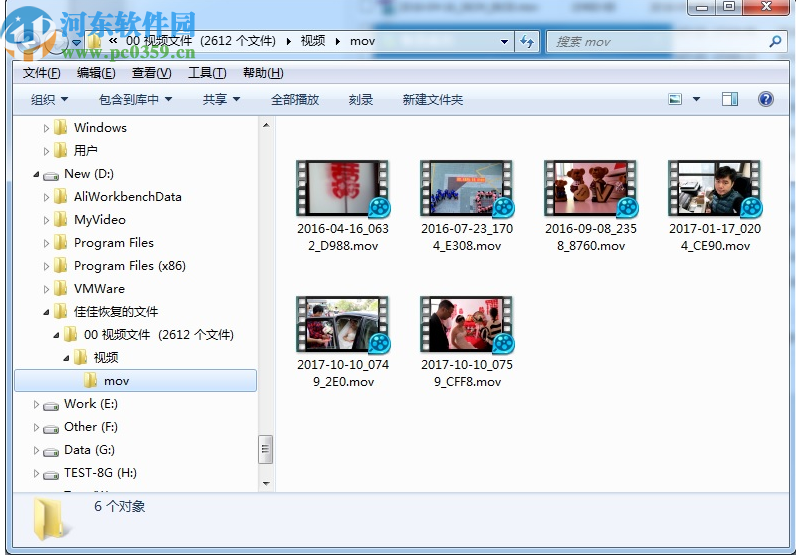Select video 2017-10-10_0749_2E0.mov
Screen dimensions: 796x557
pyautogui.click(x=343, y=342)
